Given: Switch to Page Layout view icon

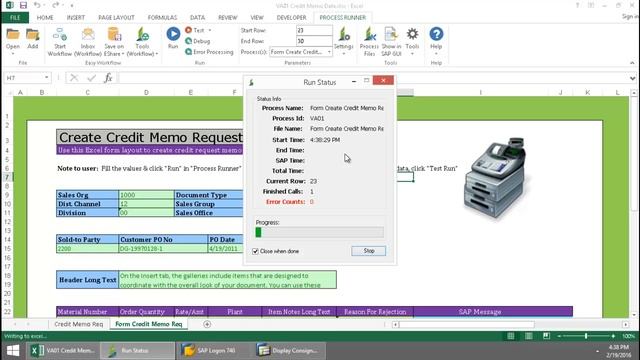Looking at the screenshot, I should coord(529,336).
